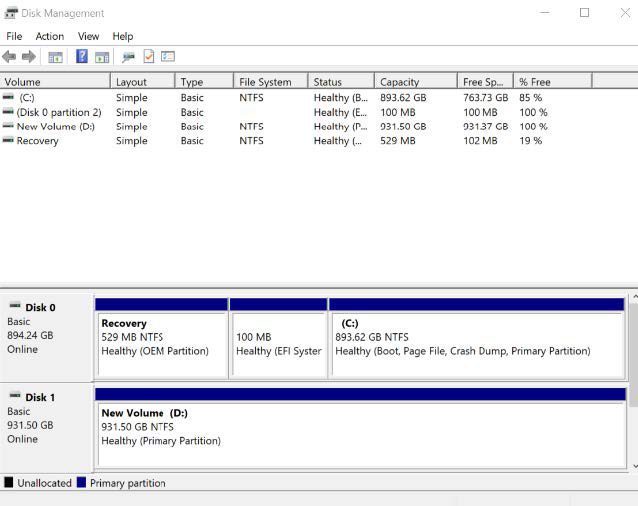The width and height of the screenshot is (638, 506).
Task: Select the (C:) volume row name
Action: 27,98
